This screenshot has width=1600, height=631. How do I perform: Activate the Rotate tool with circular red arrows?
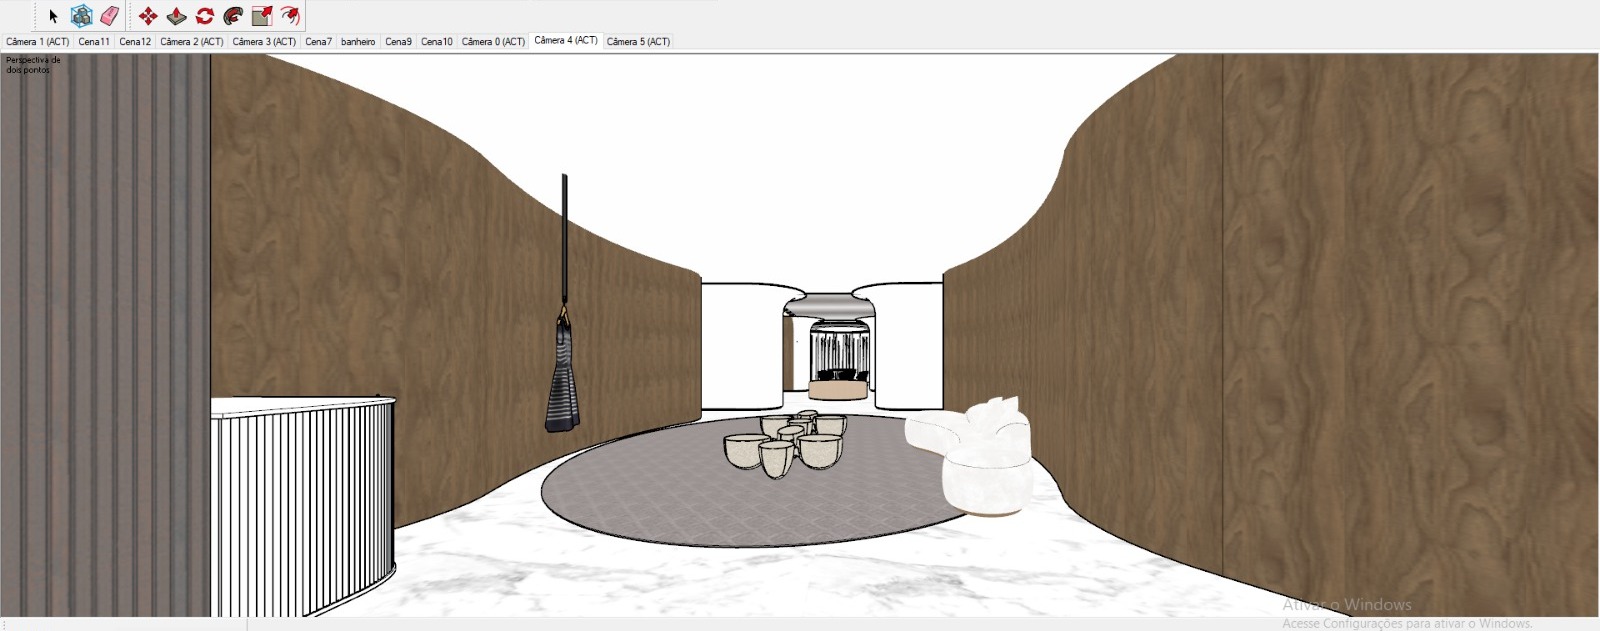click(205, 16)
